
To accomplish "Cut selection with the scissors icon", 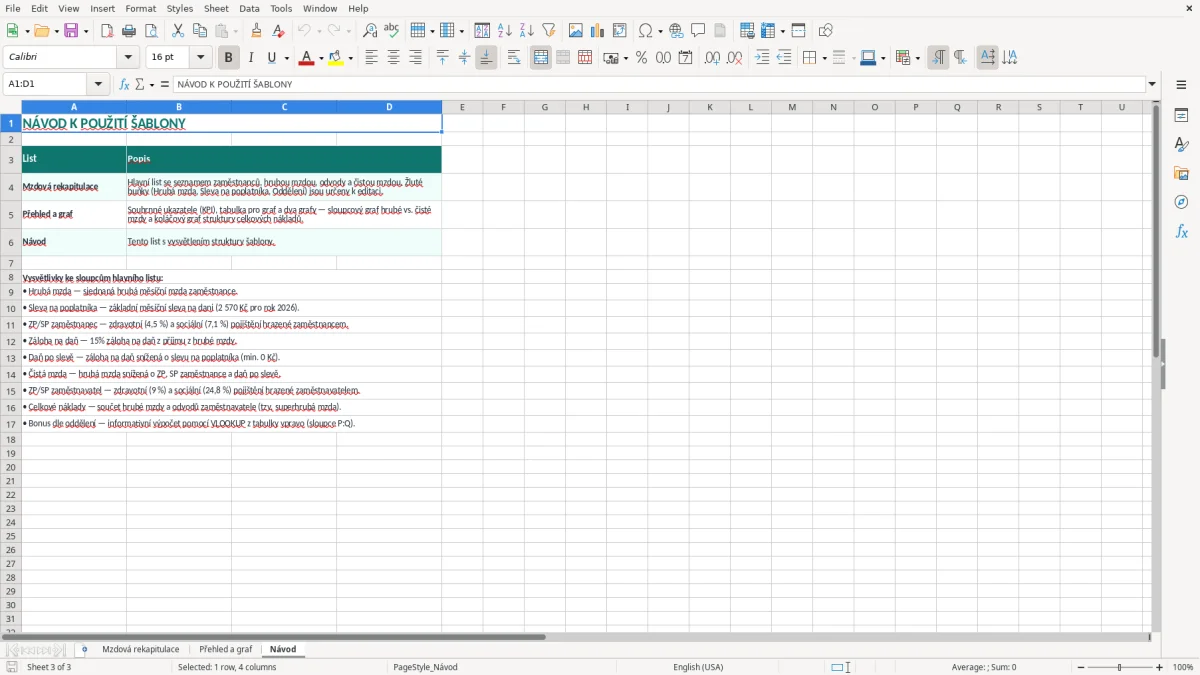I will pyautogui.click(x=178, y=31).
